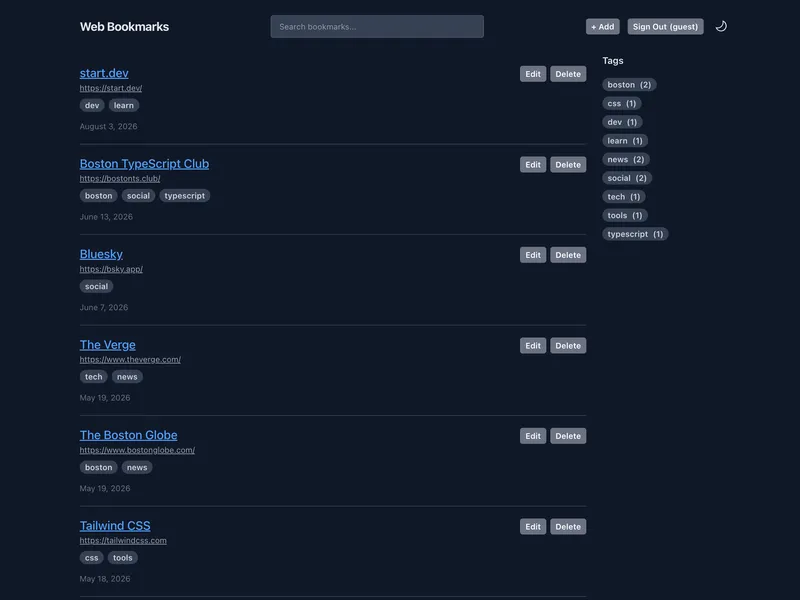Image resolution: width=800 pixels, height=600 pixels.
Task: Select the css tag under Tailwind CSS
Action: (91, 558)
